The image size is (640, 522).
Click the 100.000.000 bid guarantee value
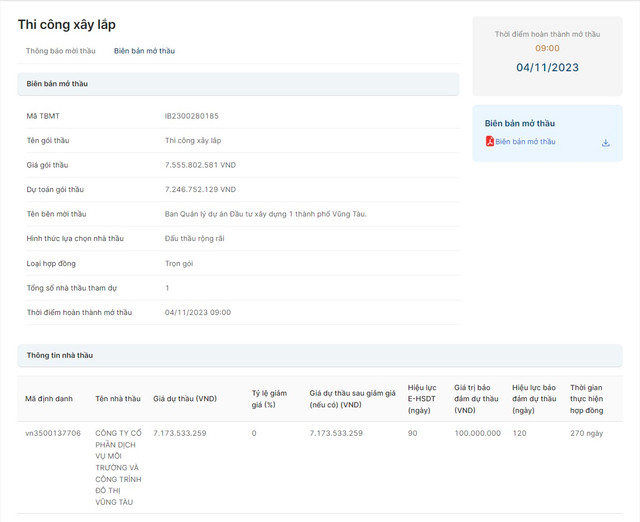pyautogui.click(x=477, y=433)
